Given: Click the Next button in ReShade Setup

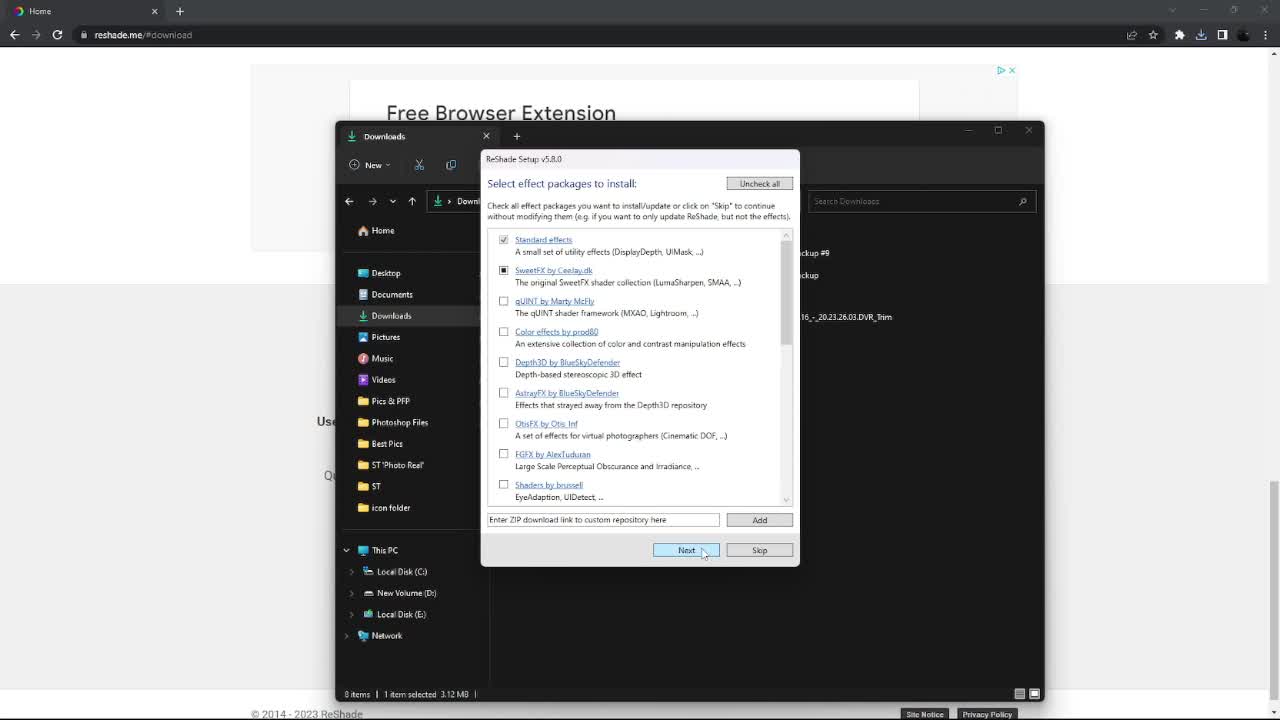Looking at the screenshot, I should [x=686, y=550].
